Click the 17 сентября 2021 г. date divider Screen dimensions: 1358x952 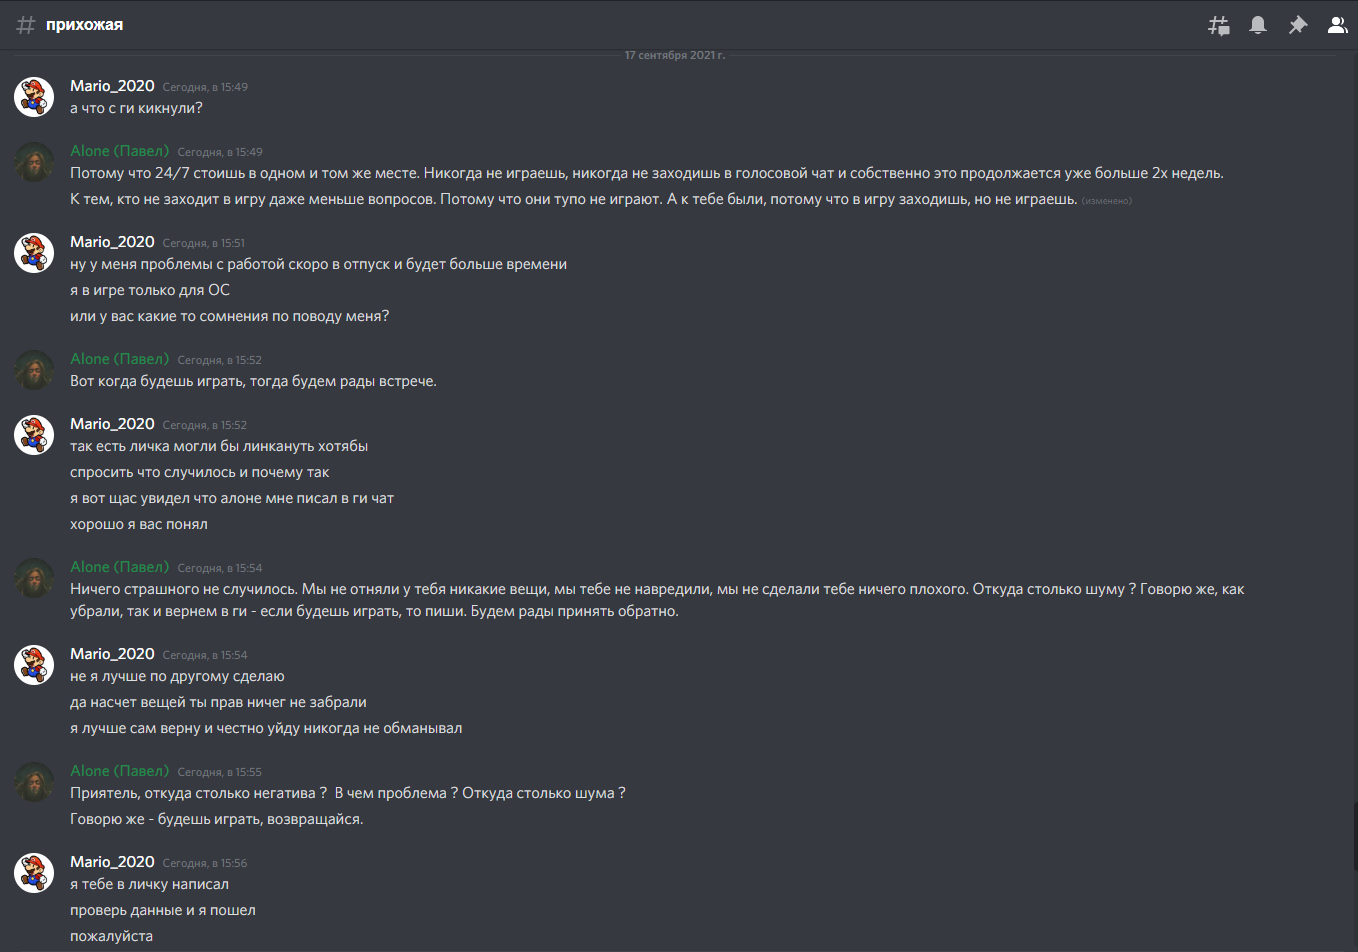pyautogui.click(x=675, y=55)
